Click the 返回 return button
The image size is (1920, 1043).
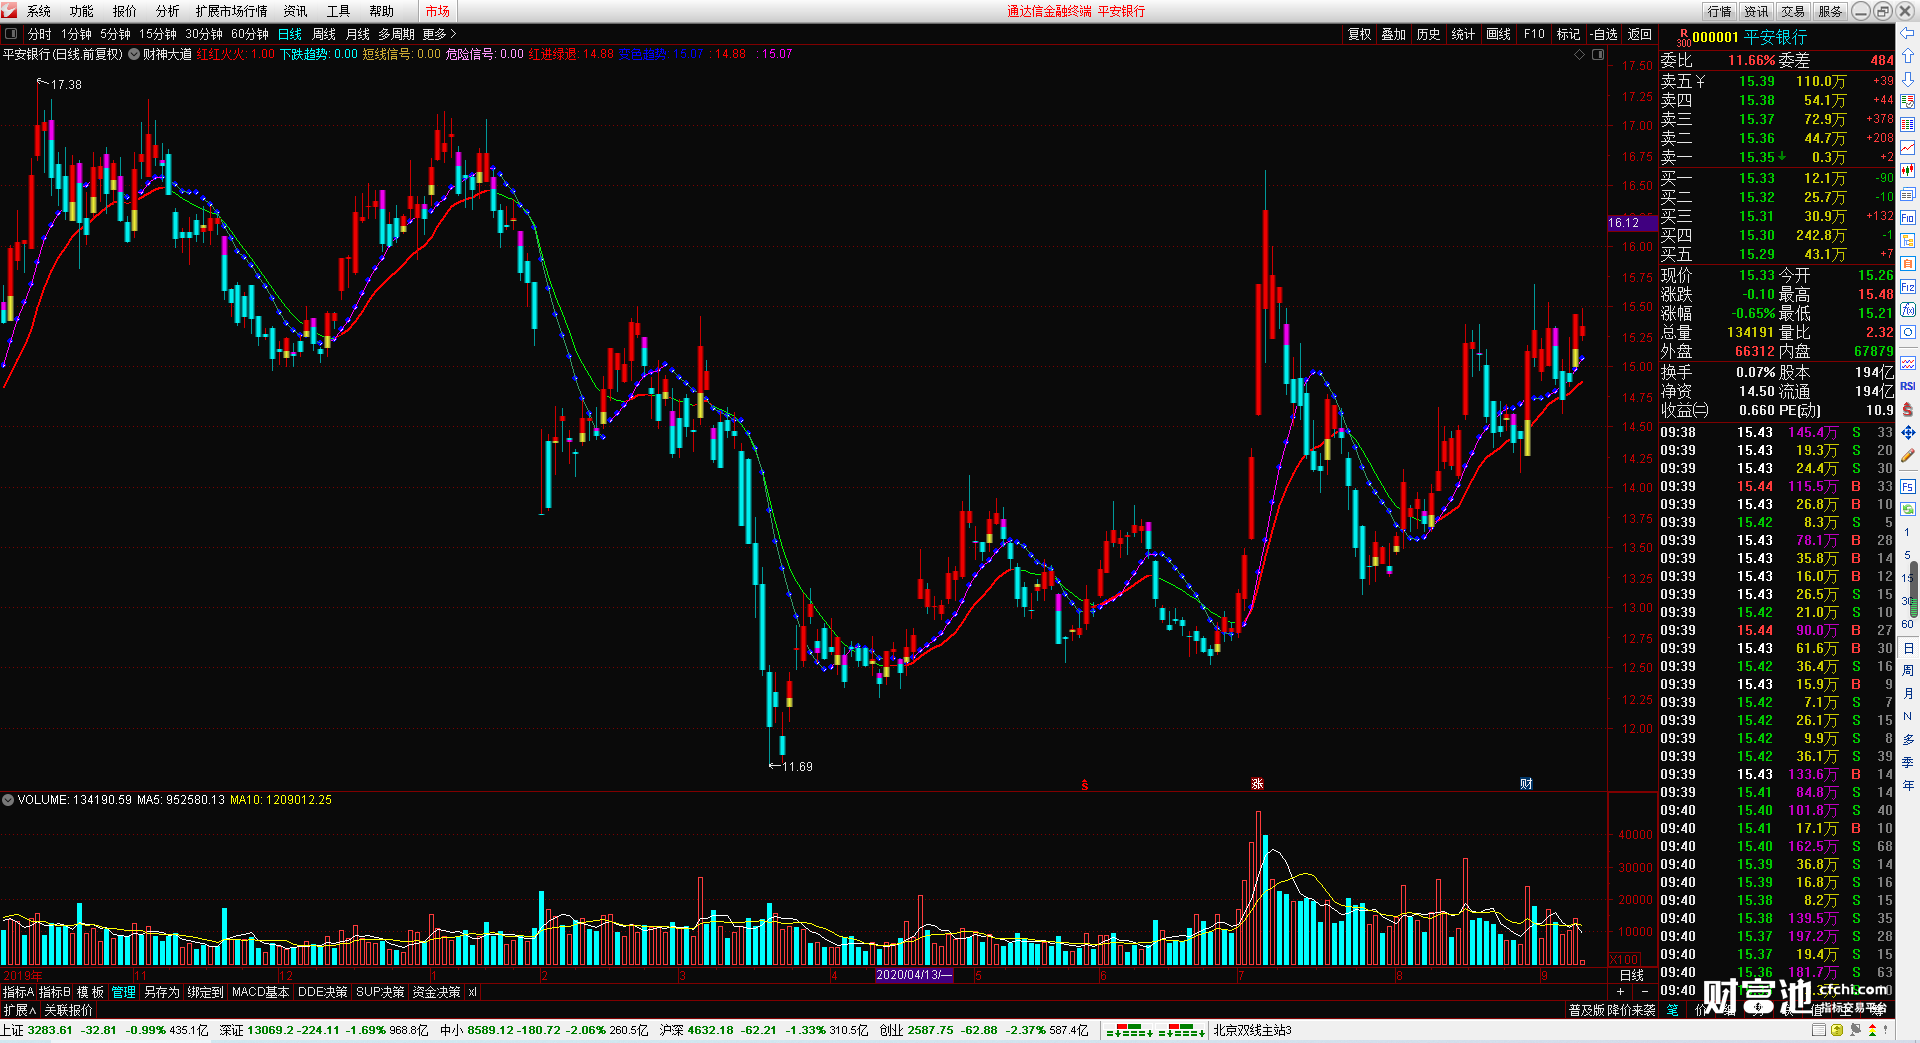pos(1640,34)
